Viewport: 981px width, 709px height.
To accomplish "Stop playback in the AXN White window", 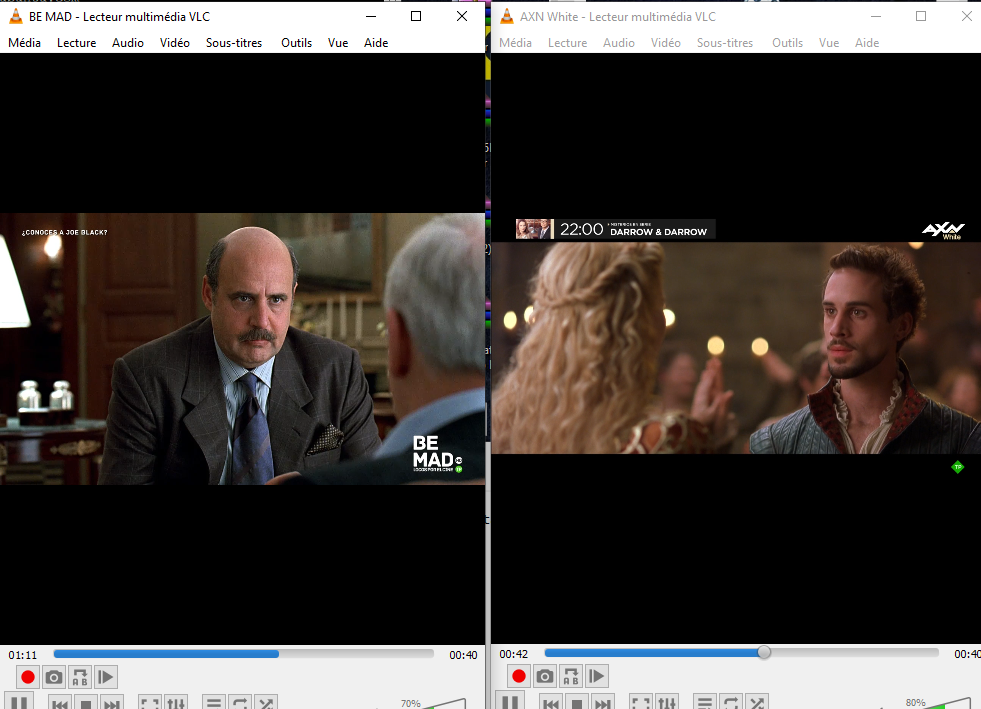I will [x=577, y=703].
